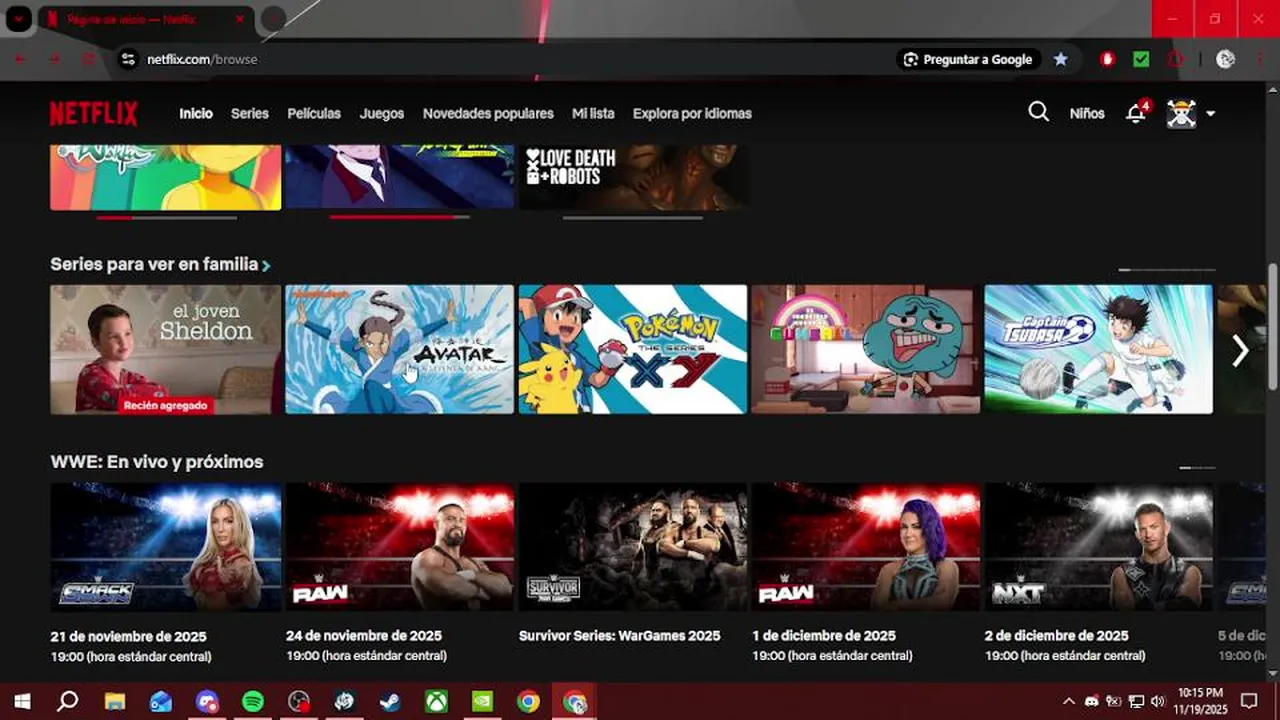Open Spotify from the taskbar

pos(253,701)
